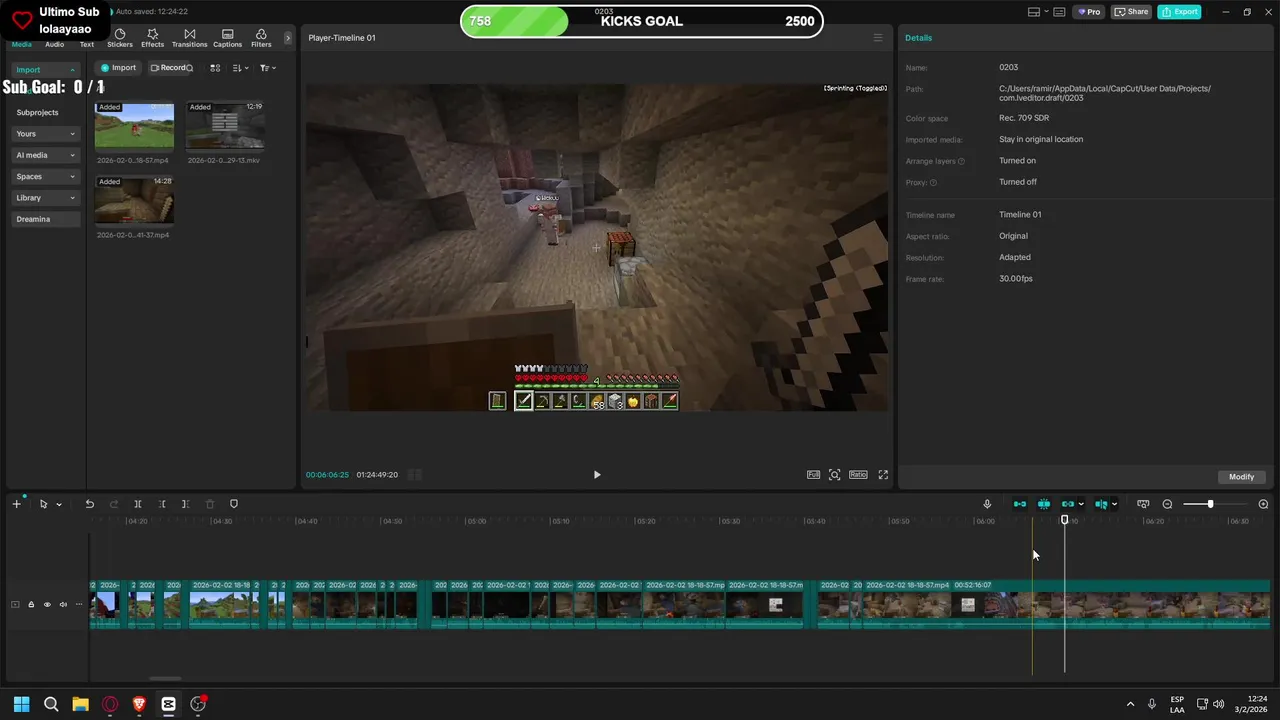Add a new track with plus icon
The image size is (1280, 720).
[x=16, y=504]
